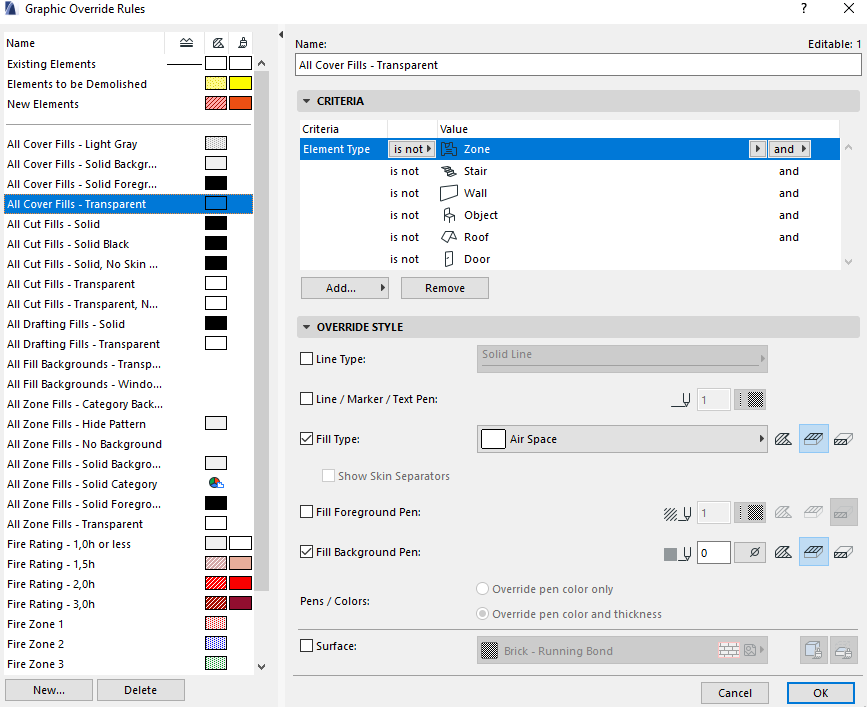Click the Stair element type icon
Screen dimensions: 867x707
tap(449, 171)
